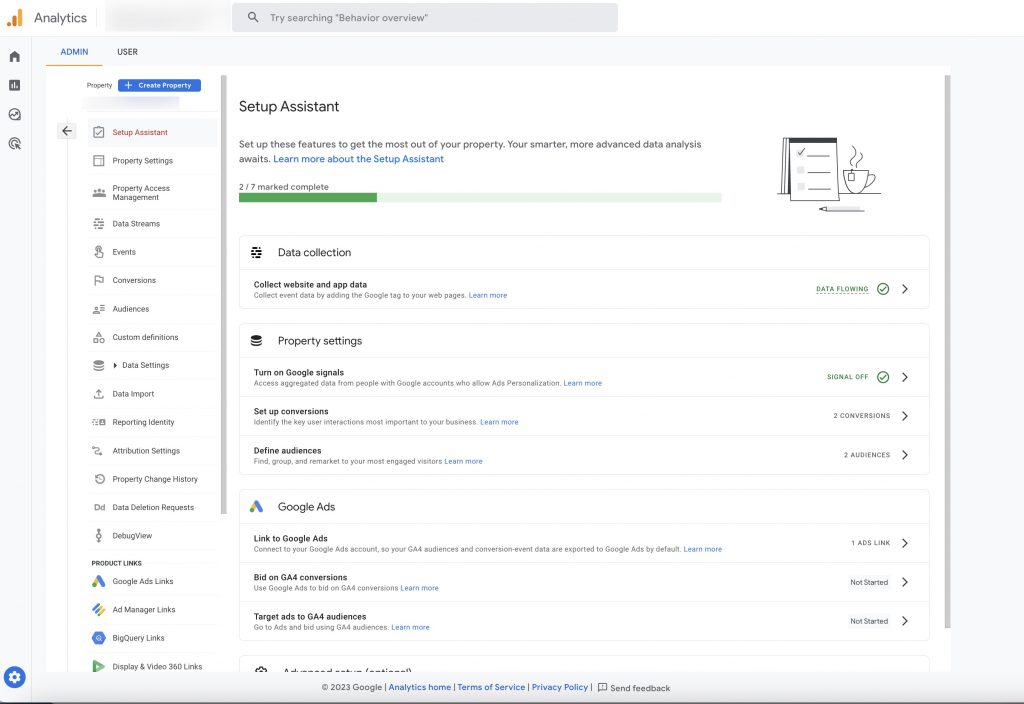Click the 2 CONVERSIONS status text
Screen dimensions: 1024x704
pyautogui.click(x=861, y=416)
